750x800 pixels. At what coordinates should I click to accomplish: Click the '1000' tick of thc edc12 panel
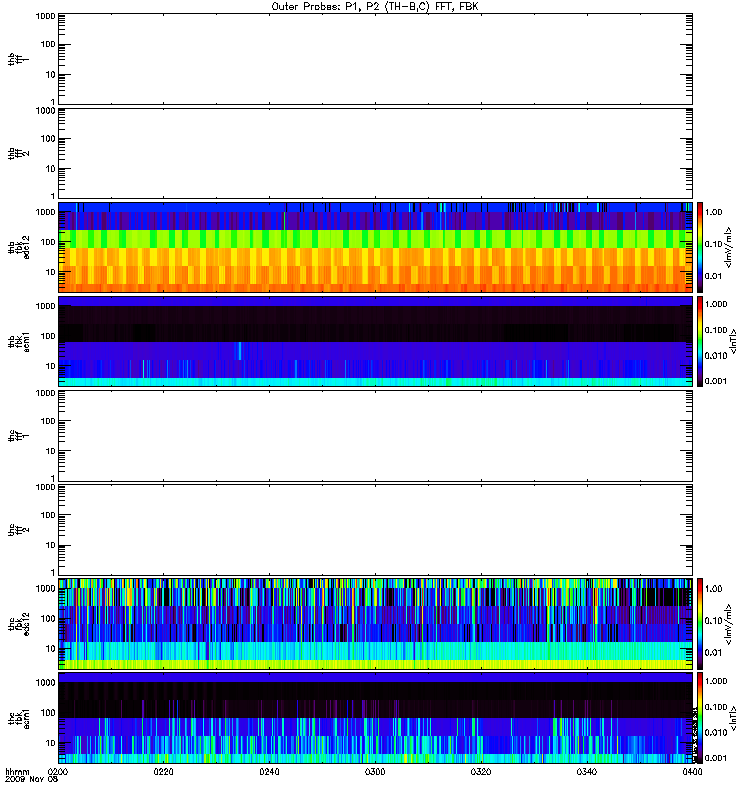pos(45,588)
